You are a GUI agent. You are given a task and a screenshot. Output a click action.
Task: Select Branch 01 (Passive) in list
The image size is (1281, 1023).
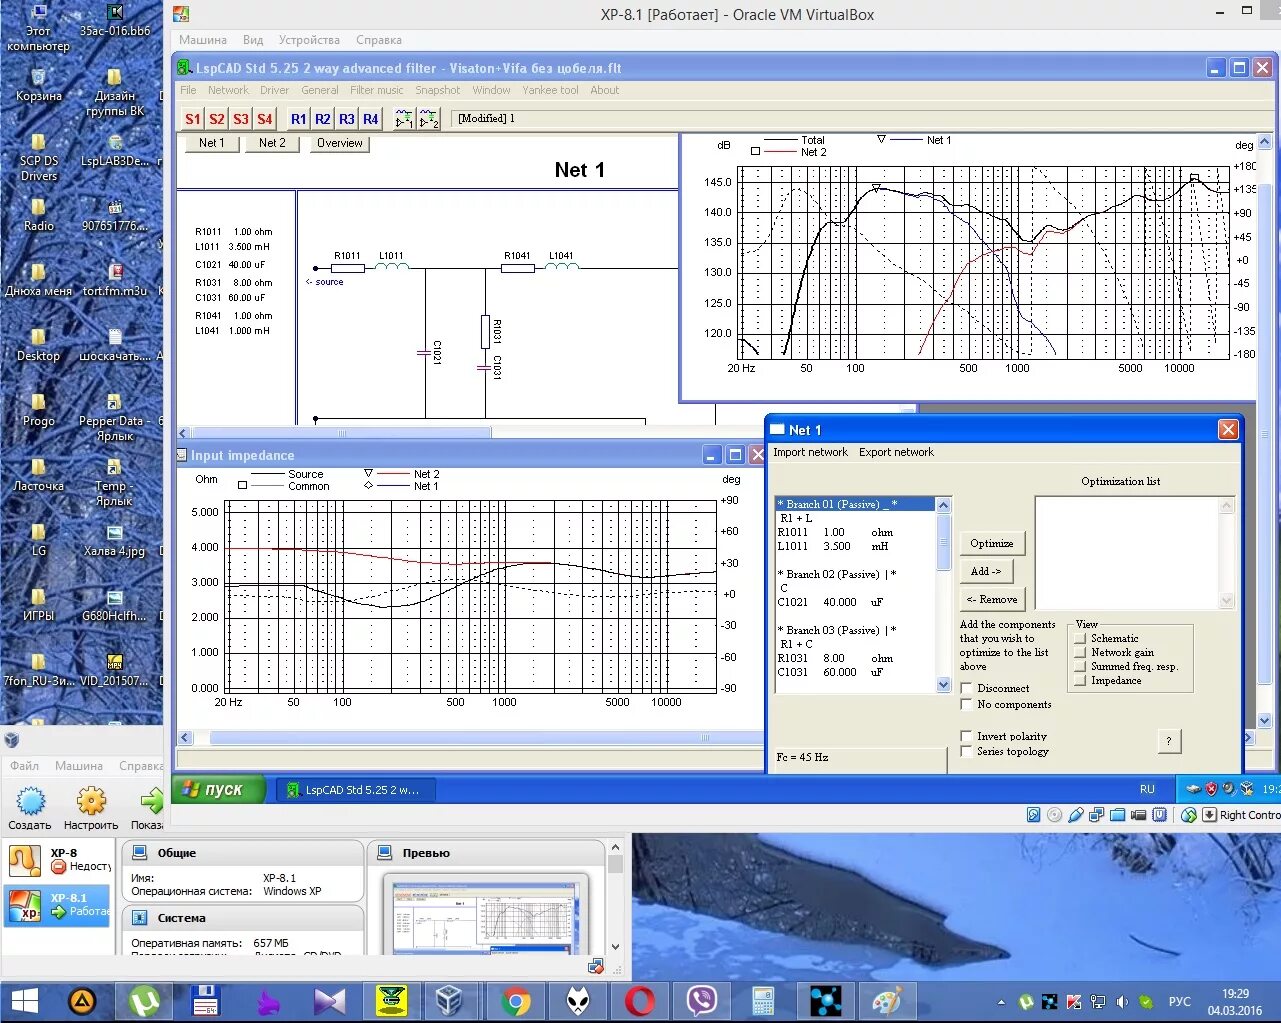click(x=855, y=504)
